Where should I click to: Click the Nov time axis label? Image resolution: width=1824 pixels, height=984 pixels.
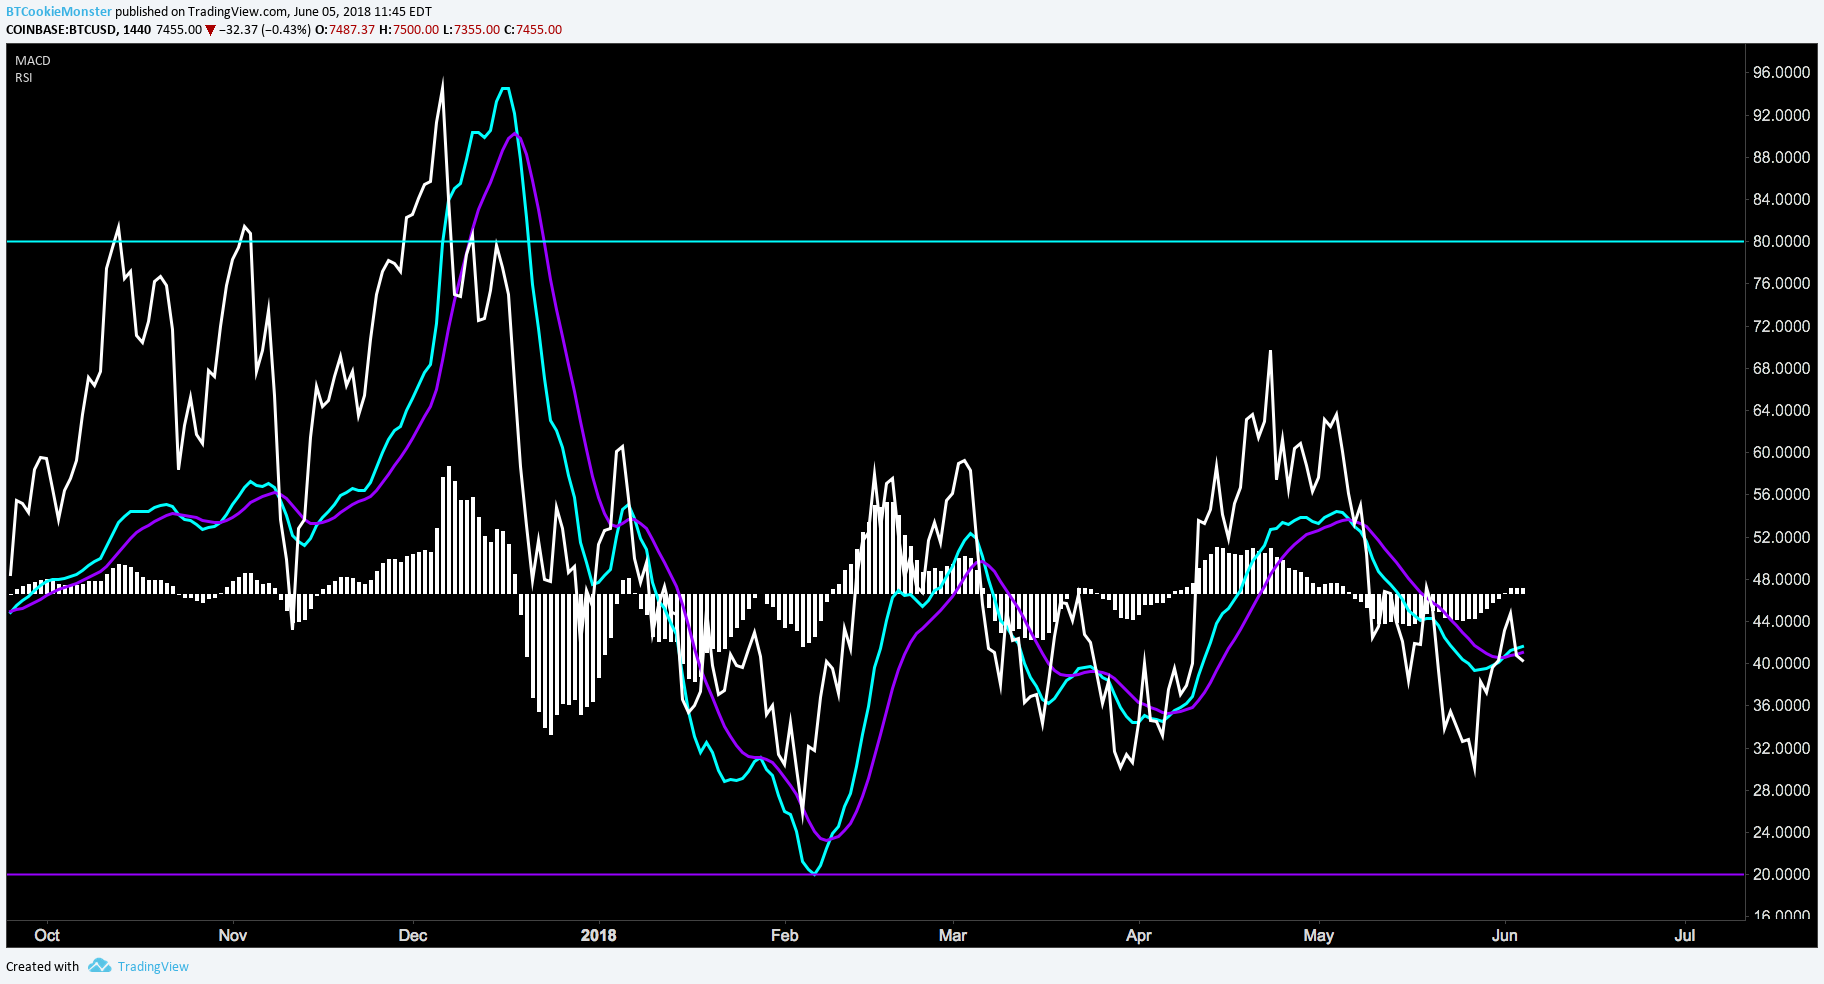232,935
